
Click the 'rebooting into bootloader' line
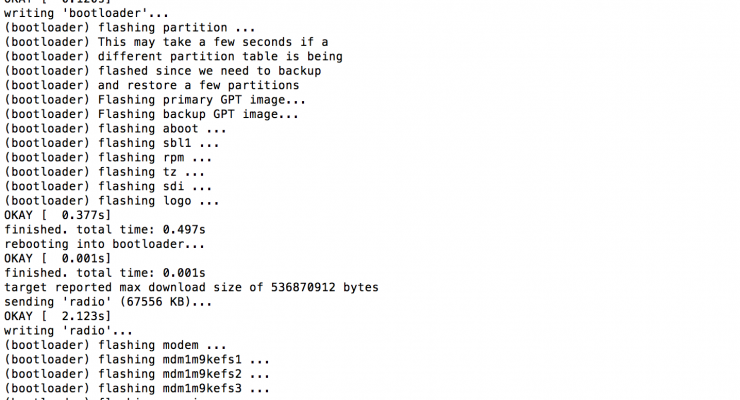point(104,244)
